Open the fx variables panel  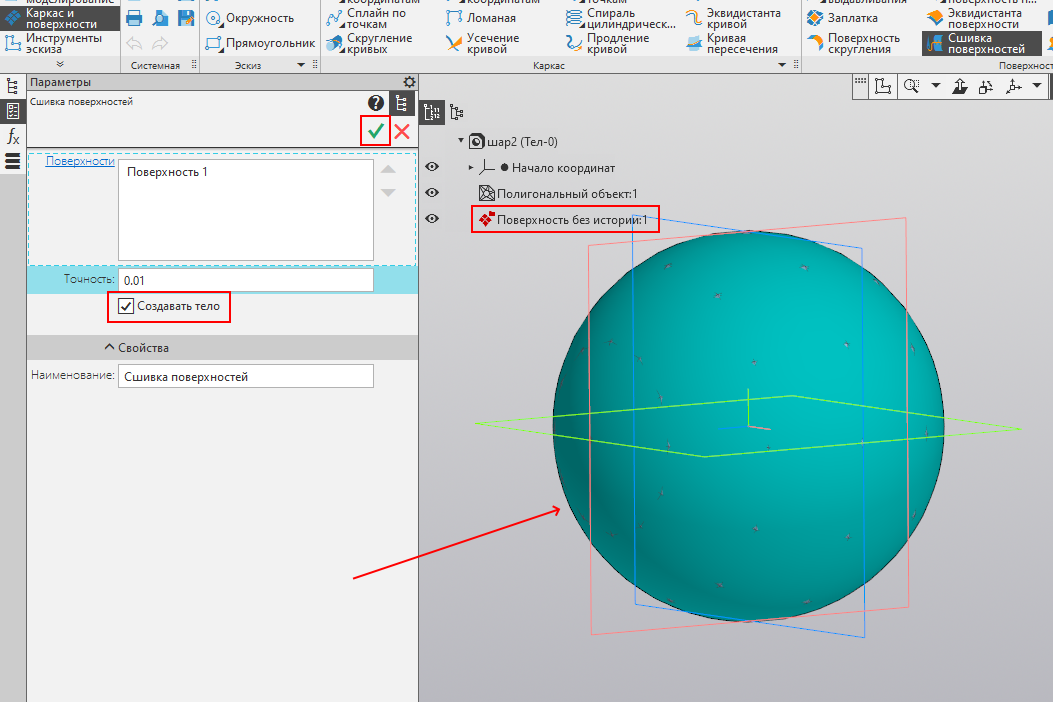(12, 137)
